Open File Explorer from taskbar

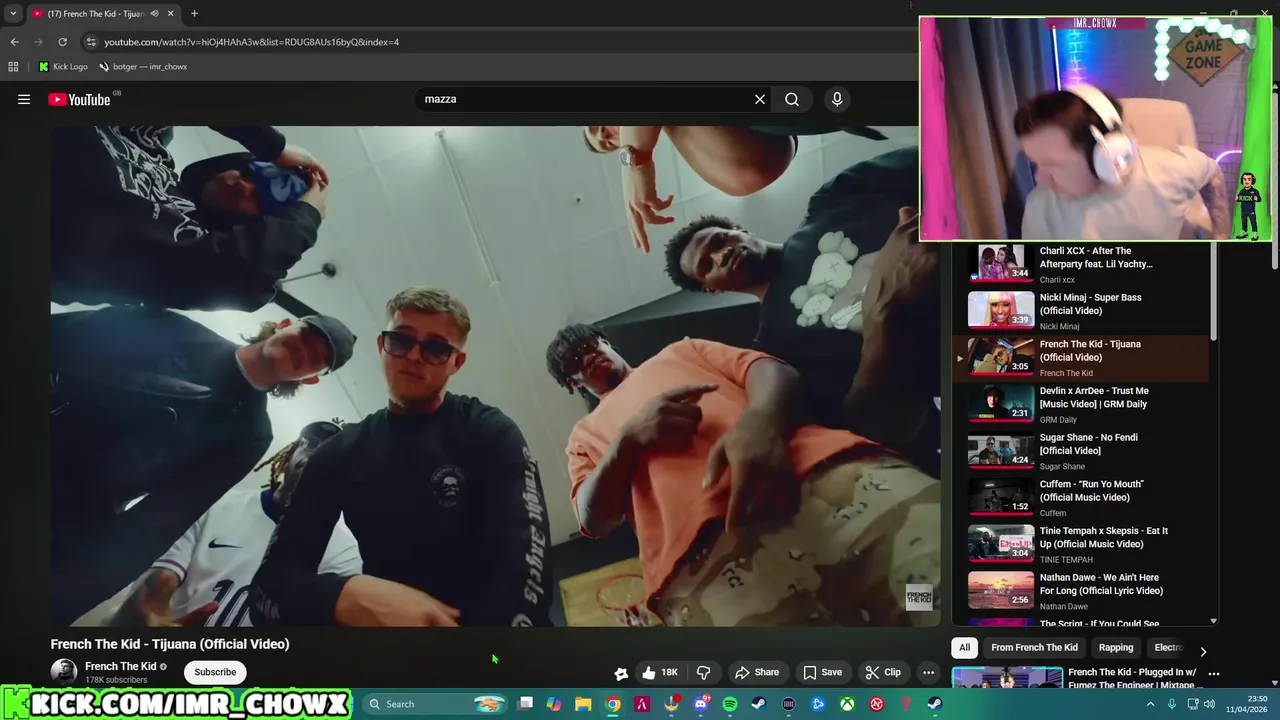point(583,704)
